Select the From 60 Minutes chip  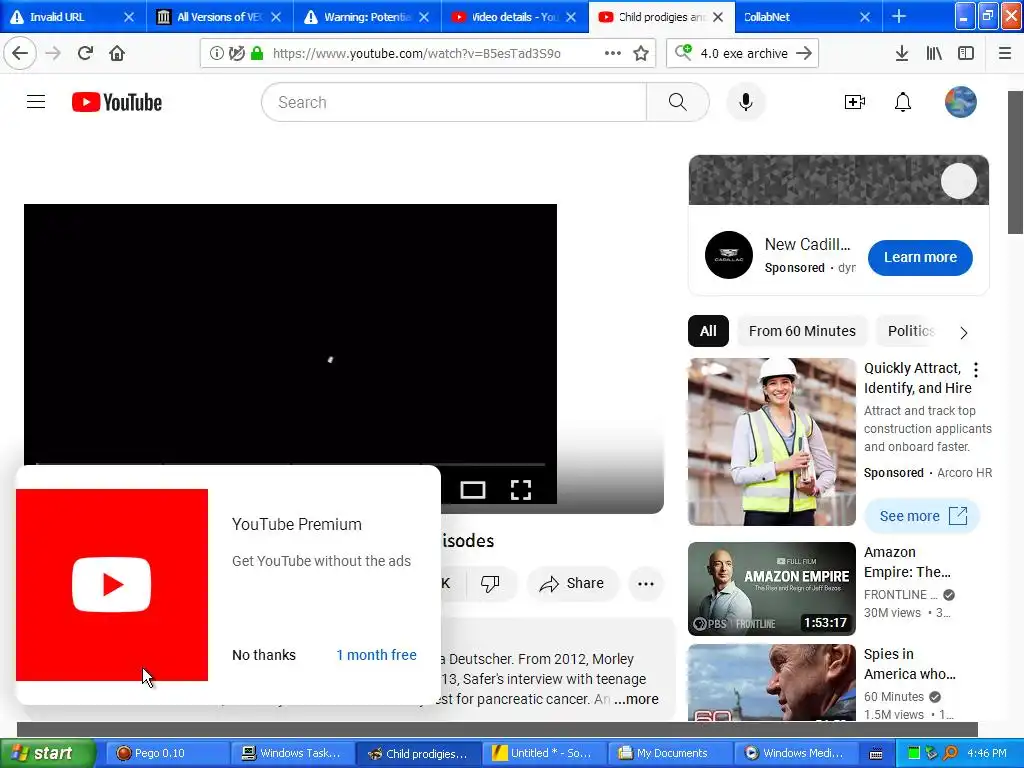[802, 331]
